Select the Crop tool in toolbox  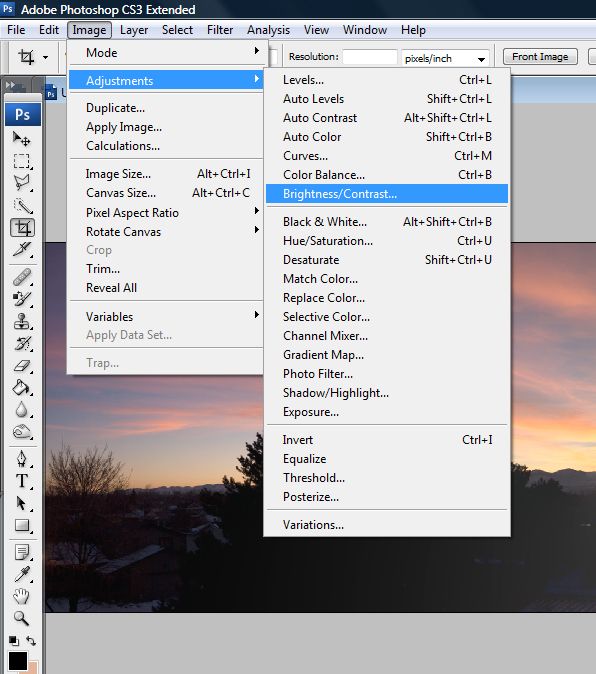click(x=22, y=228)
